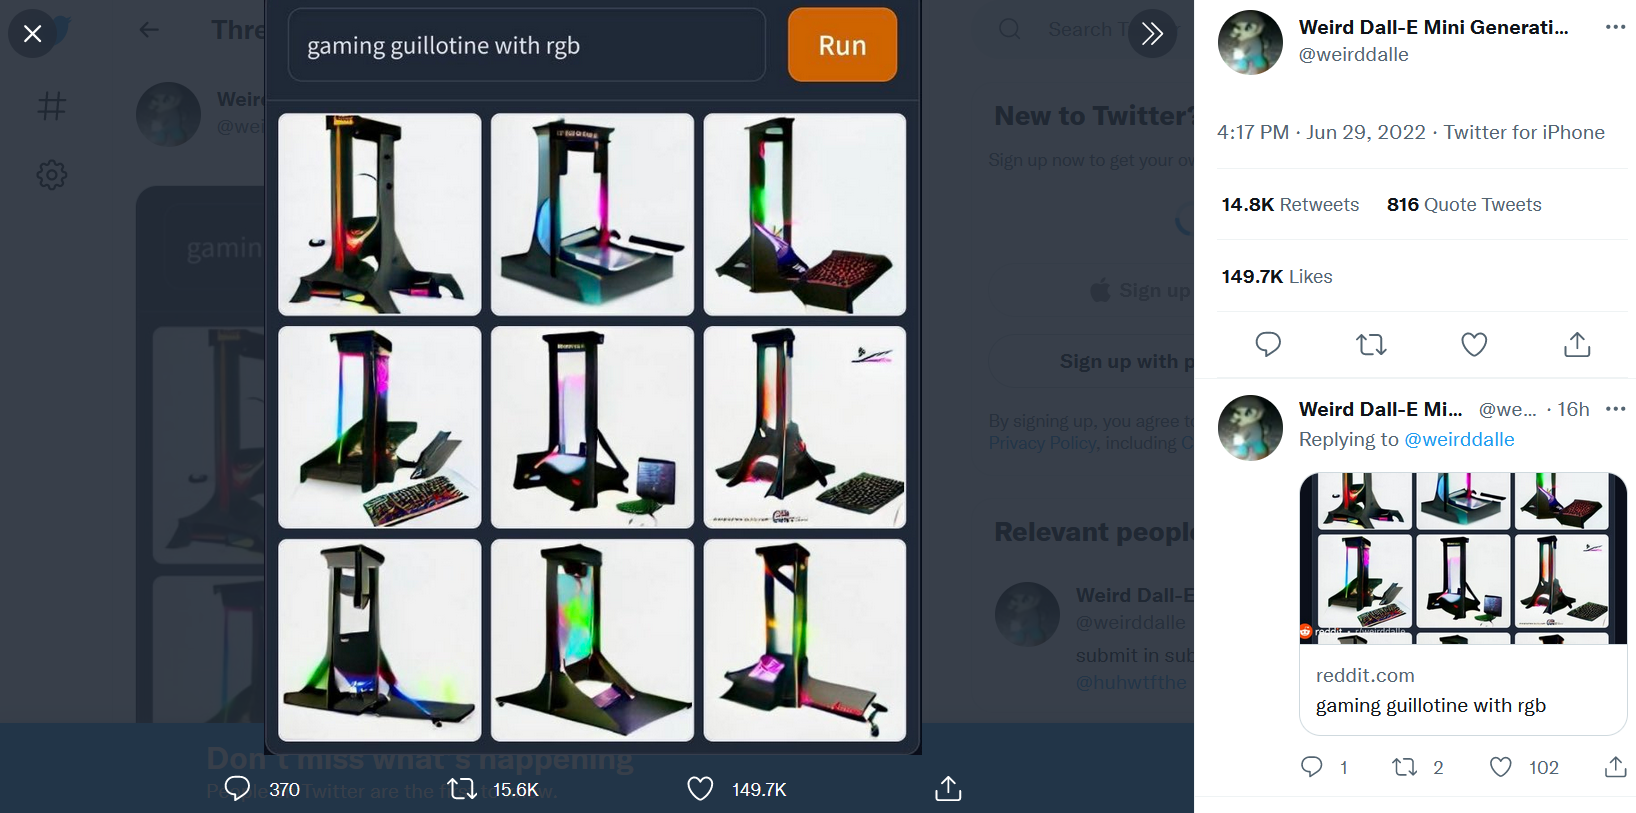The height and width of the screenshot is (813, 1636).
Task: Retweet using the icon in the side panel
Action: click(1371, 345)
